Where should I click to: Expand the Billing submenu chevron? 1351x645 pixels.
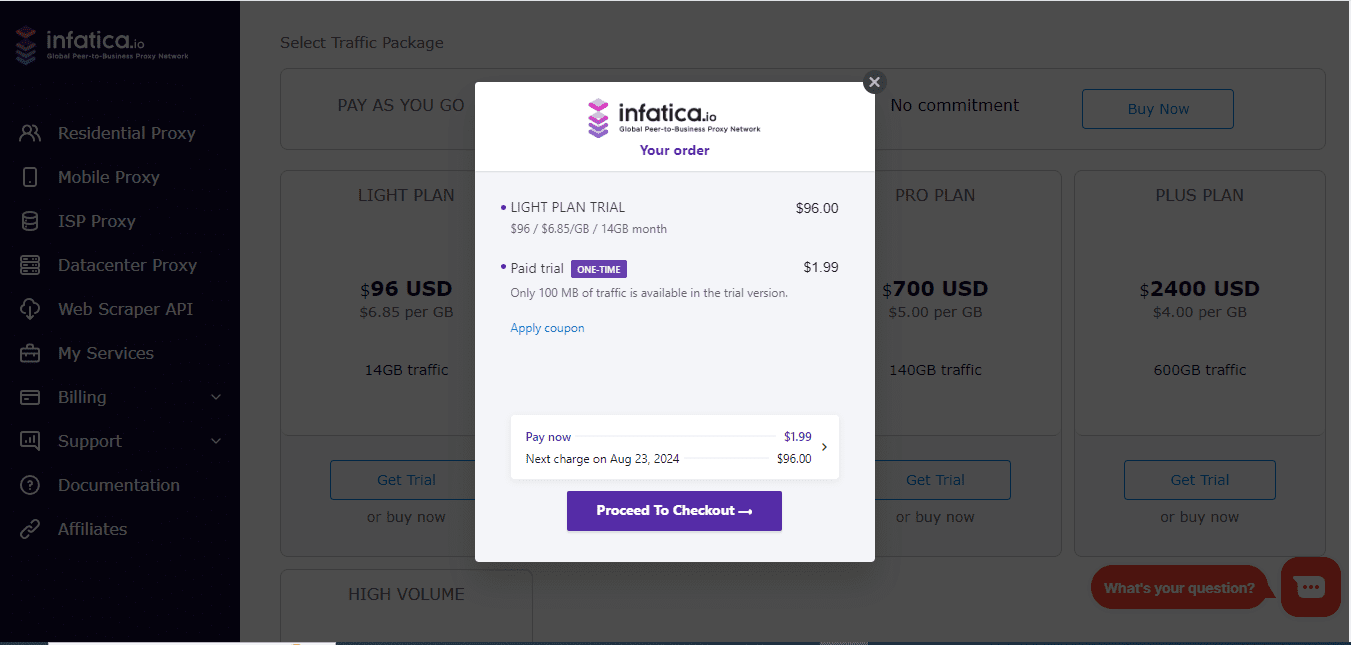215,397
